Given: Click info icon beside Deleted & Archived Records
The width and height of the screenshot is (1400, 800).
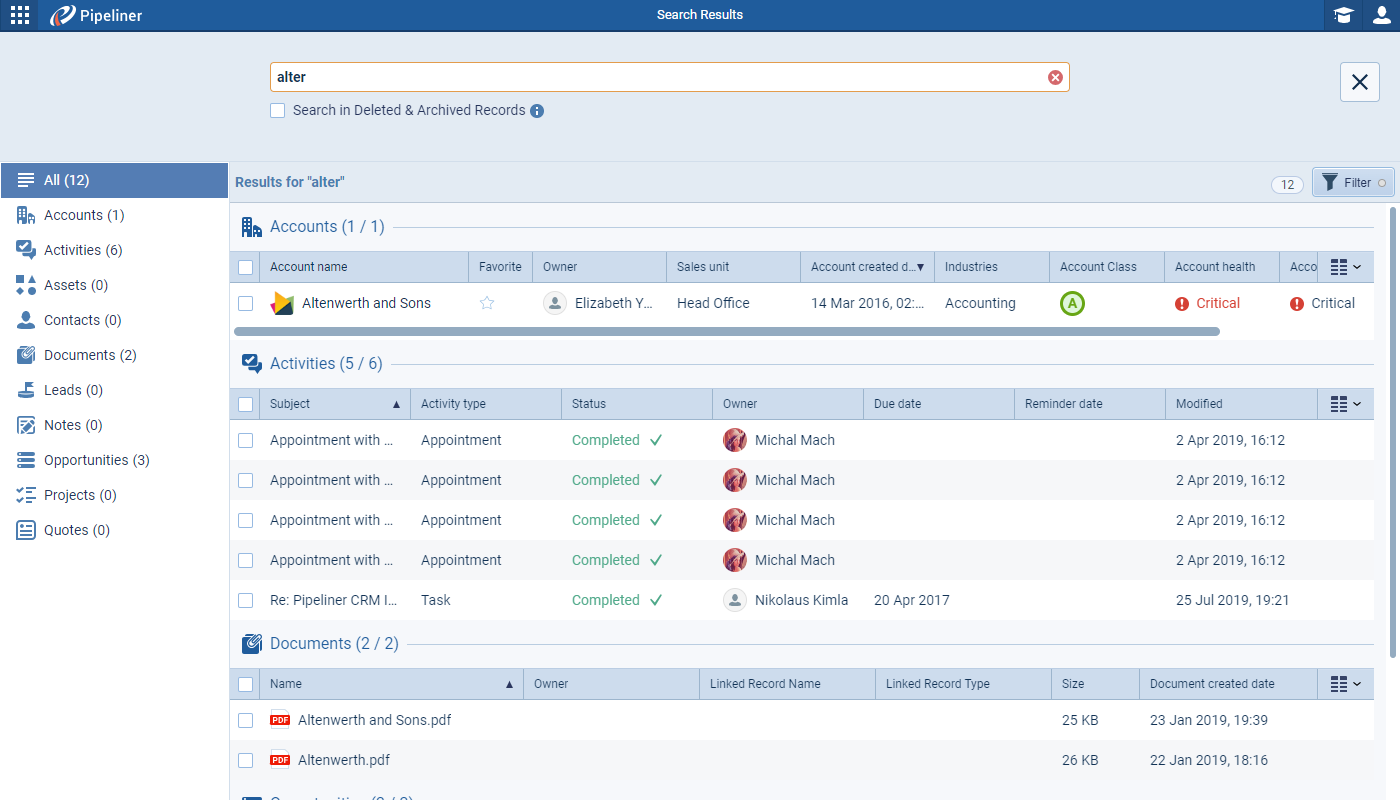Looking at the screenshot, I should pos(537,111).
